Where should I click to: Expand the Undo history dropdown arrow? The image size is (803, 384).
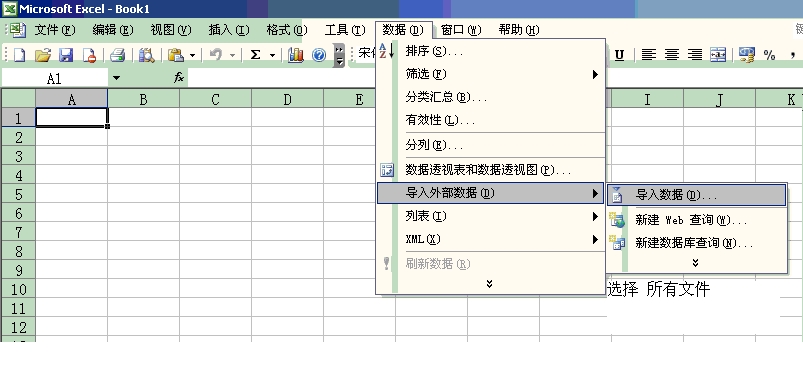(233, 55)
